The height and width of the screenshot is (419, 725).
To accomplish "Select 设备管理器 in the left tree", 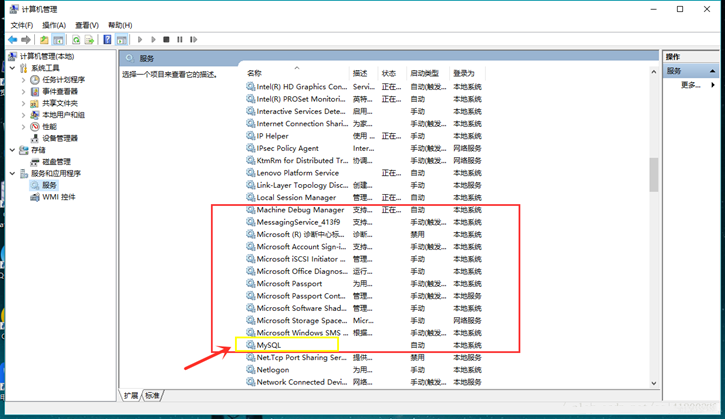I will (x=59, y=138).
